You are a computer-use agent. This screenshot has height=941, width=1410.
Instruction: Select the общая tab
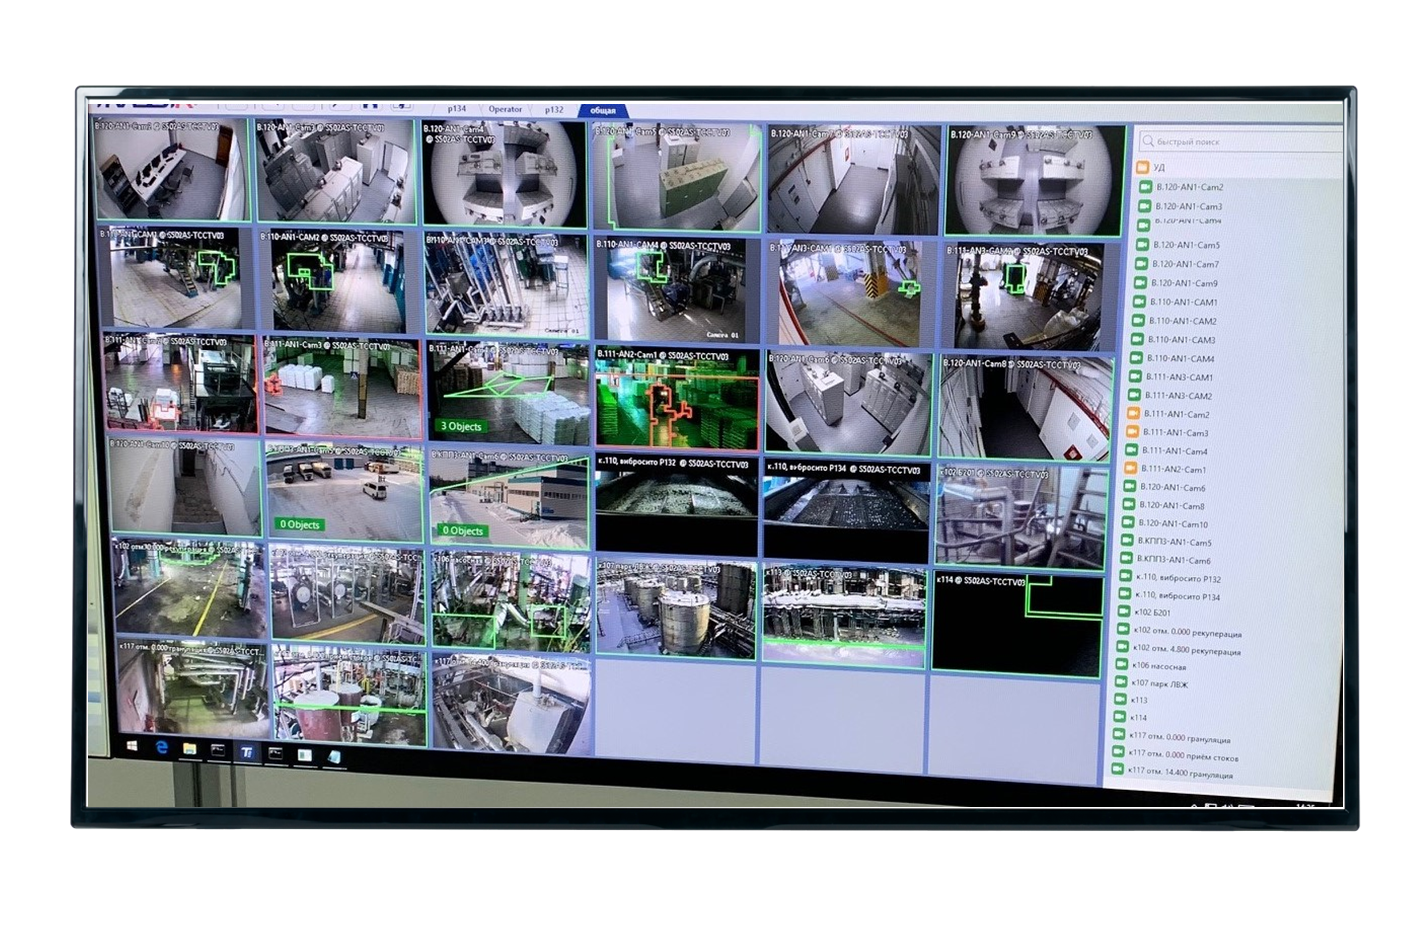603,110
